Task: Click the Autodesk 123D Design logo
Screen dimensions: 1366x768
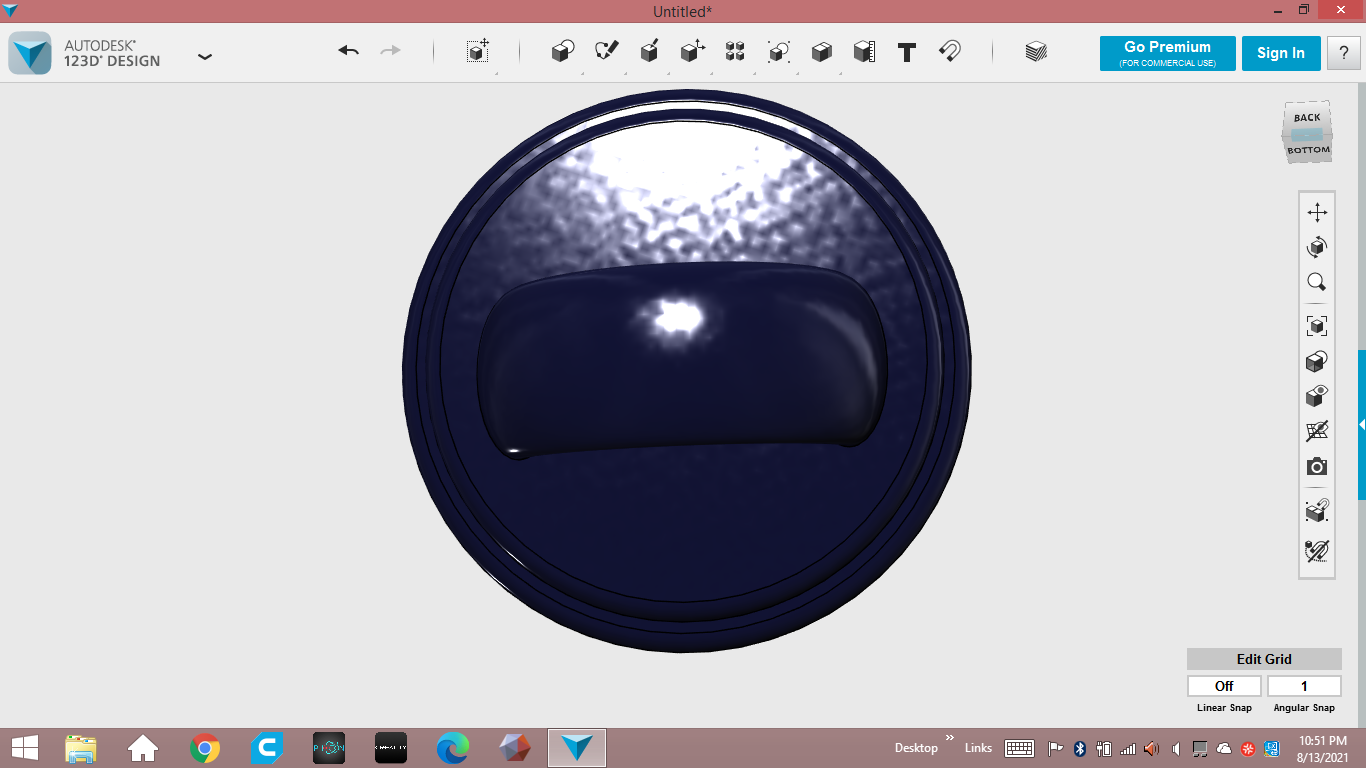Action: tap(29, 53)
